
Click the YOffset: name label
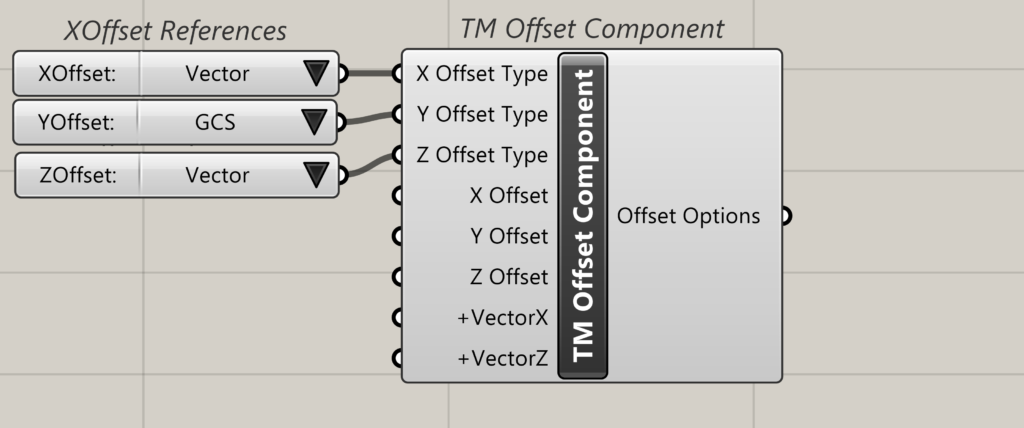[x=75, y=123]
